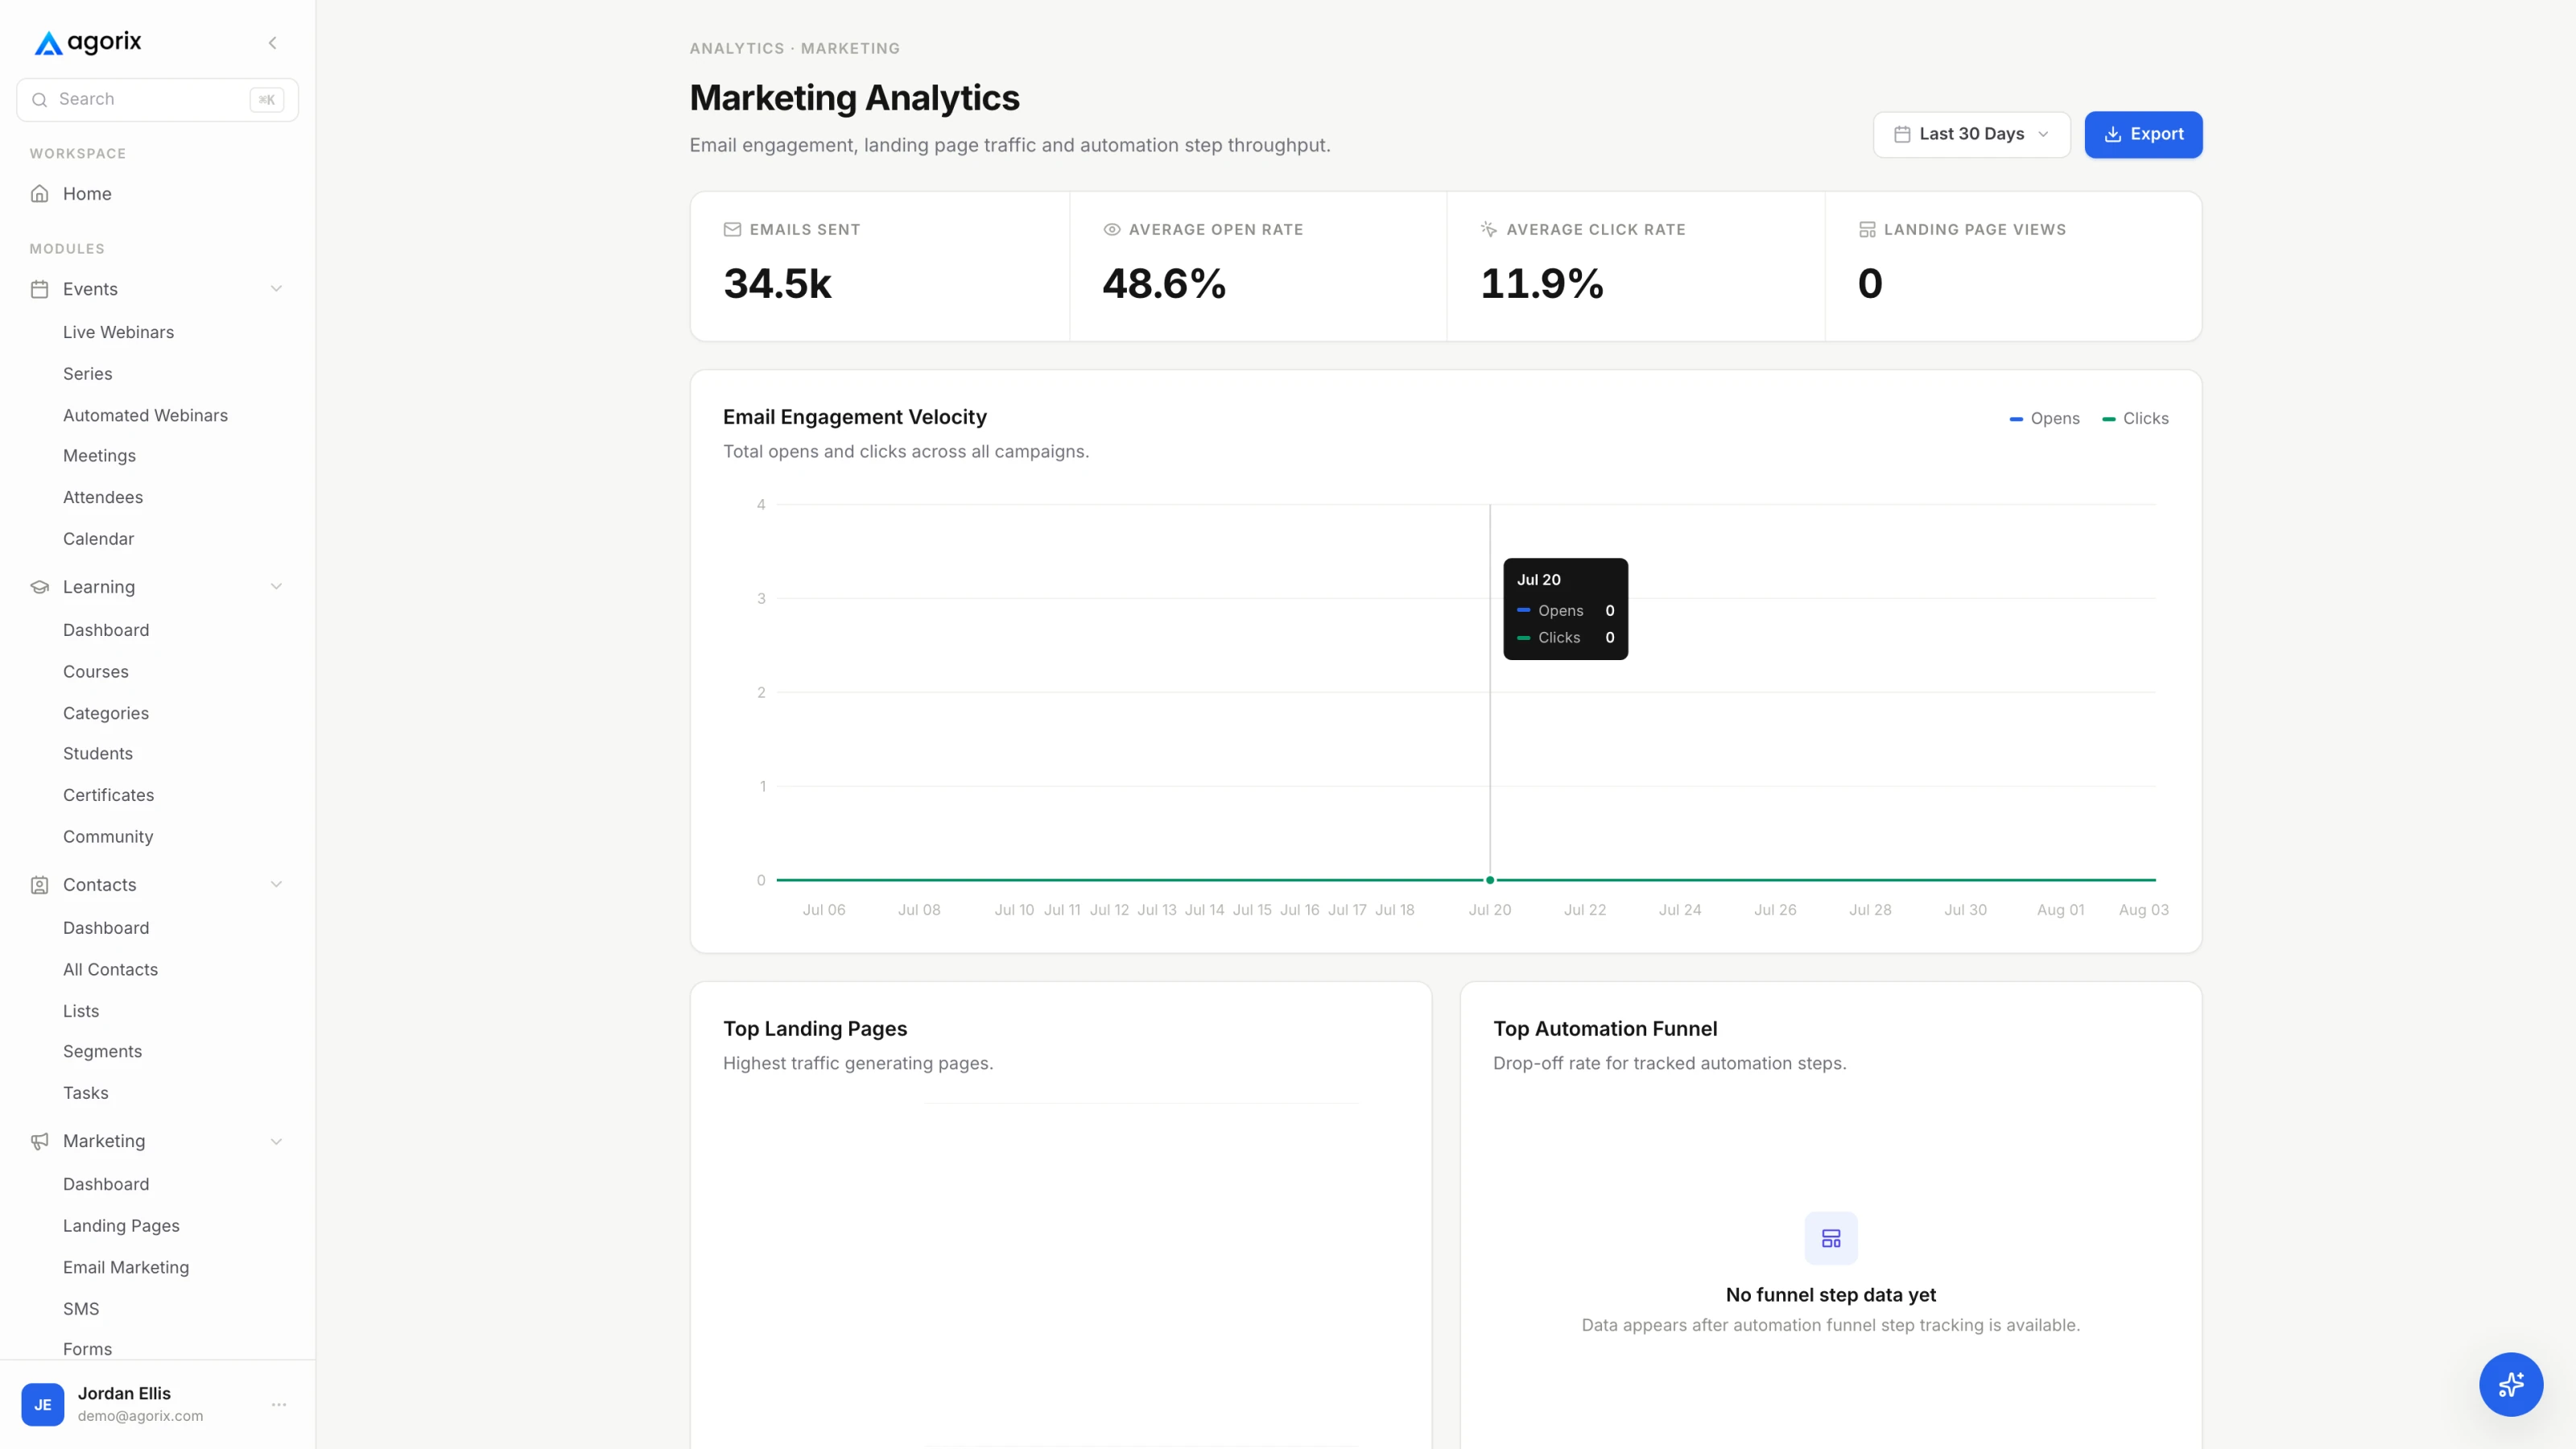Click the Analytics breadcrumb link
The image size is (2576, 1449).
coord(737,48)
